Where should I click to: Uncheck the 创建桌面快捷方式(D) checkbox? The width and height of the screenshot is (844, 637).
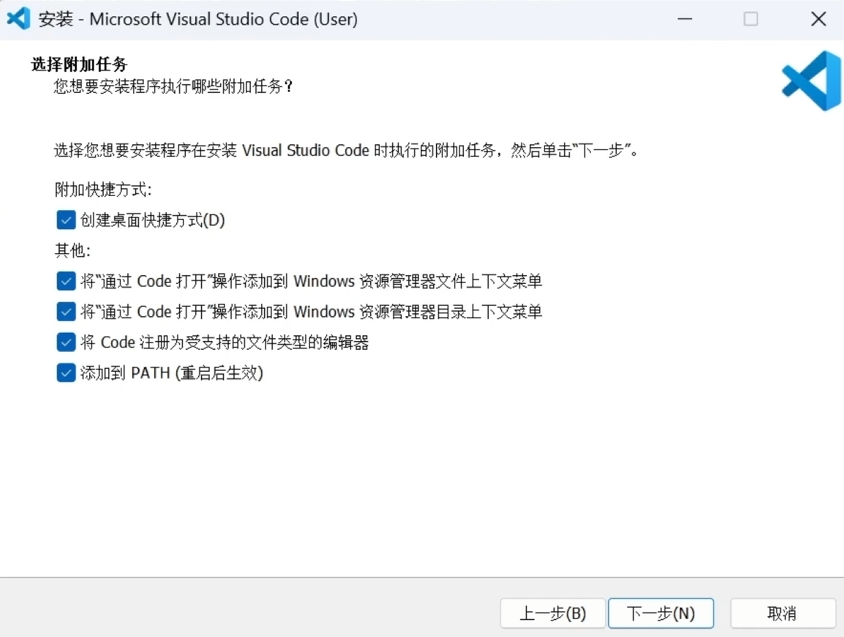tap(66, 220)
